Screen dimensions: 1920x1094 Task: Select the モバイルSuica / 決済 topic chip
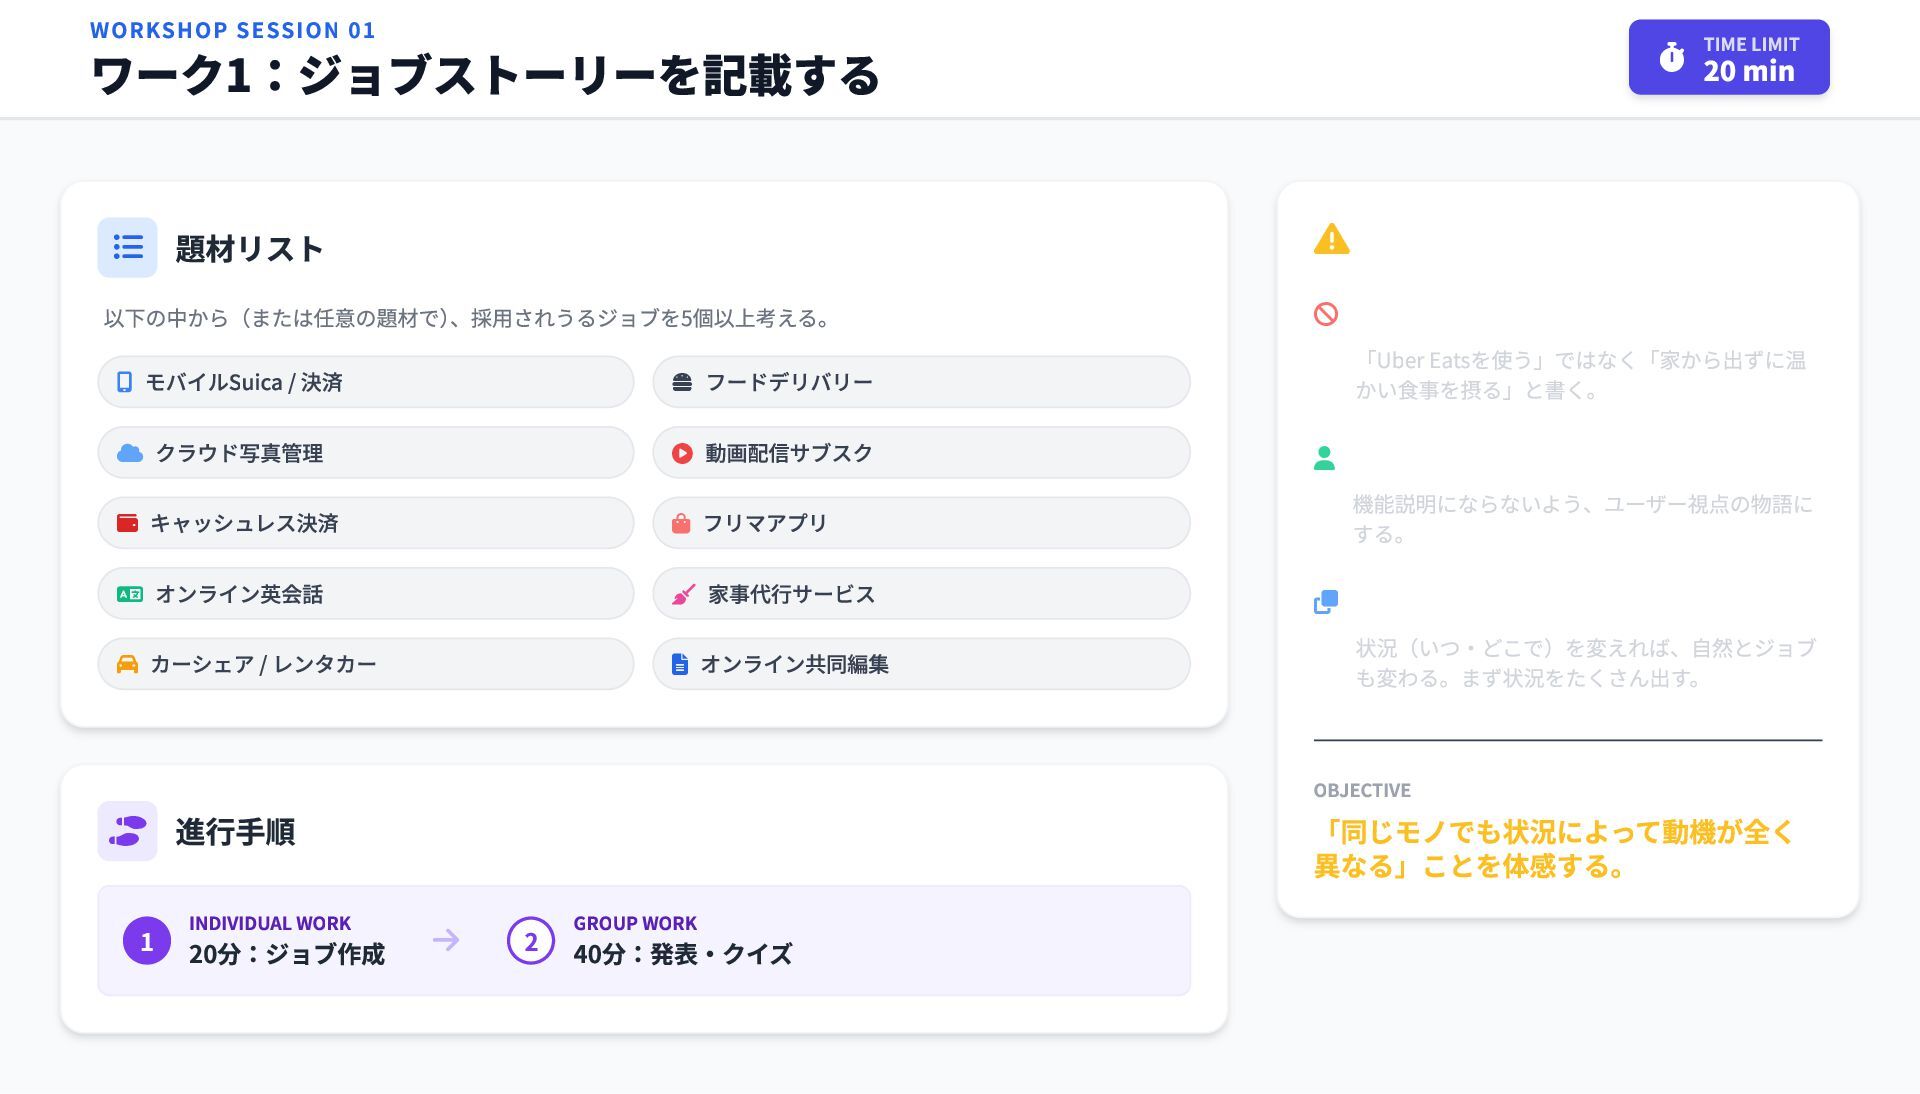[x=365, y=382]
